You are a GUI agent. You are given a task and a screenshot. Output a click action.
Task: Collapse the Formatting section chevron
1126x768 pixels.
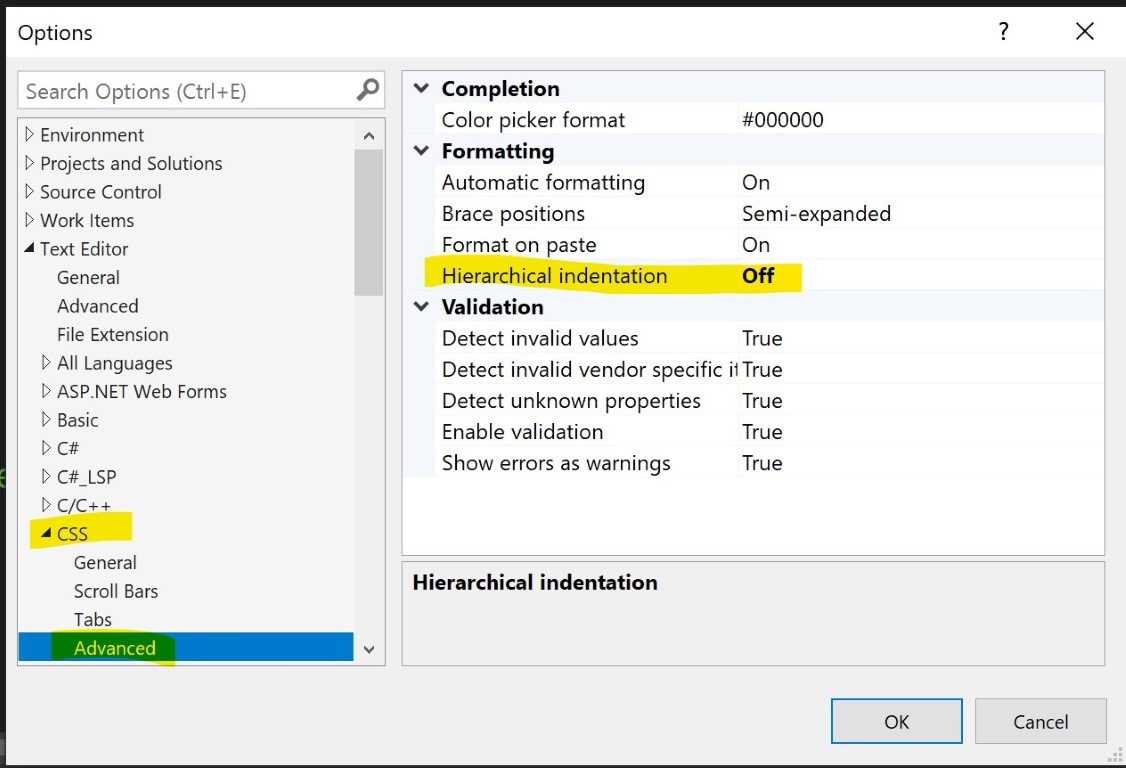click(x=421, y=151)
